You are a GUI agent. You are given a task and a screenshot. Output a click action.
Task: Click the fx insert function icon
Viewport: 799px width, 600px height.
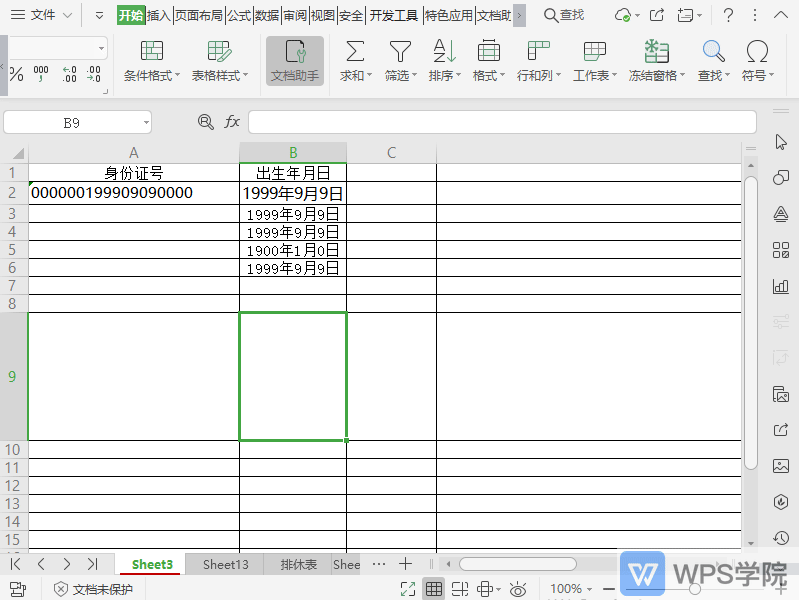232,122
